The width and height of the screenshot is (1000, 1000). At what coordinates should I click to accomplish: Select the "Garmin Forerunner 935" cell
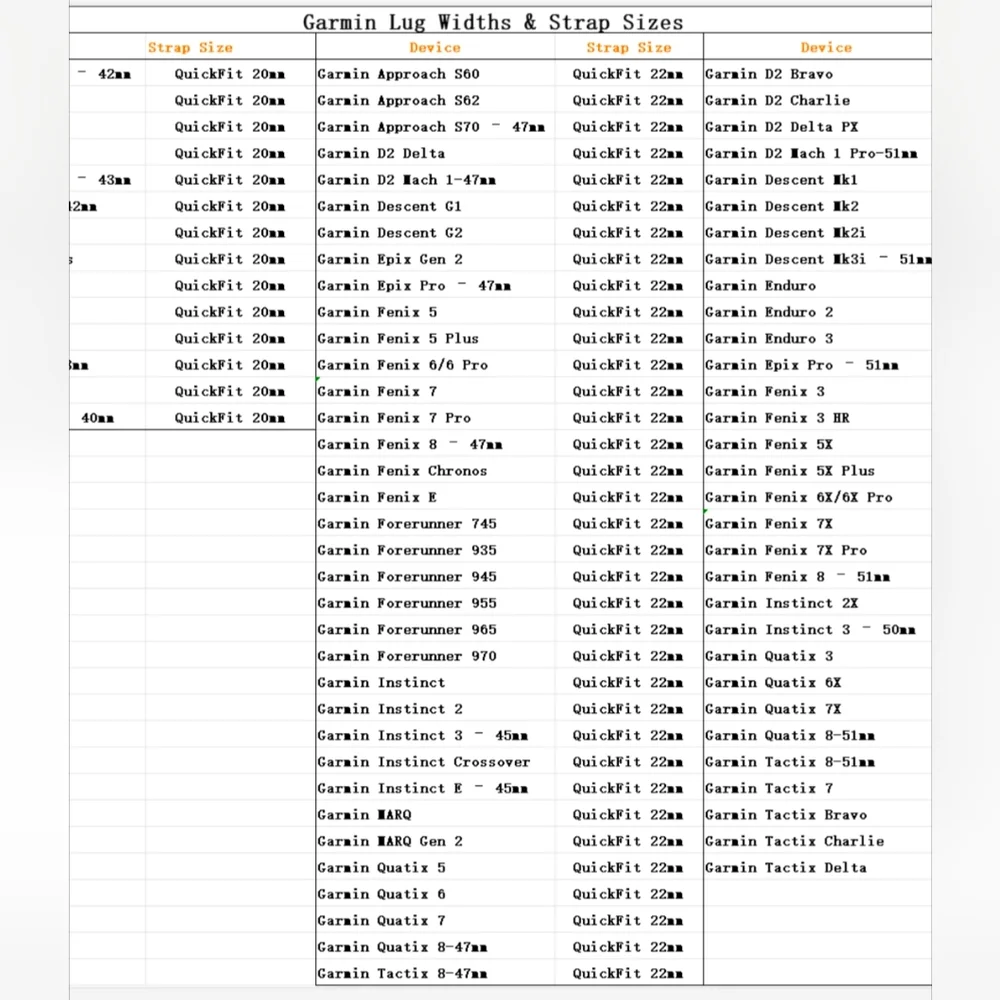coord(436,550)
